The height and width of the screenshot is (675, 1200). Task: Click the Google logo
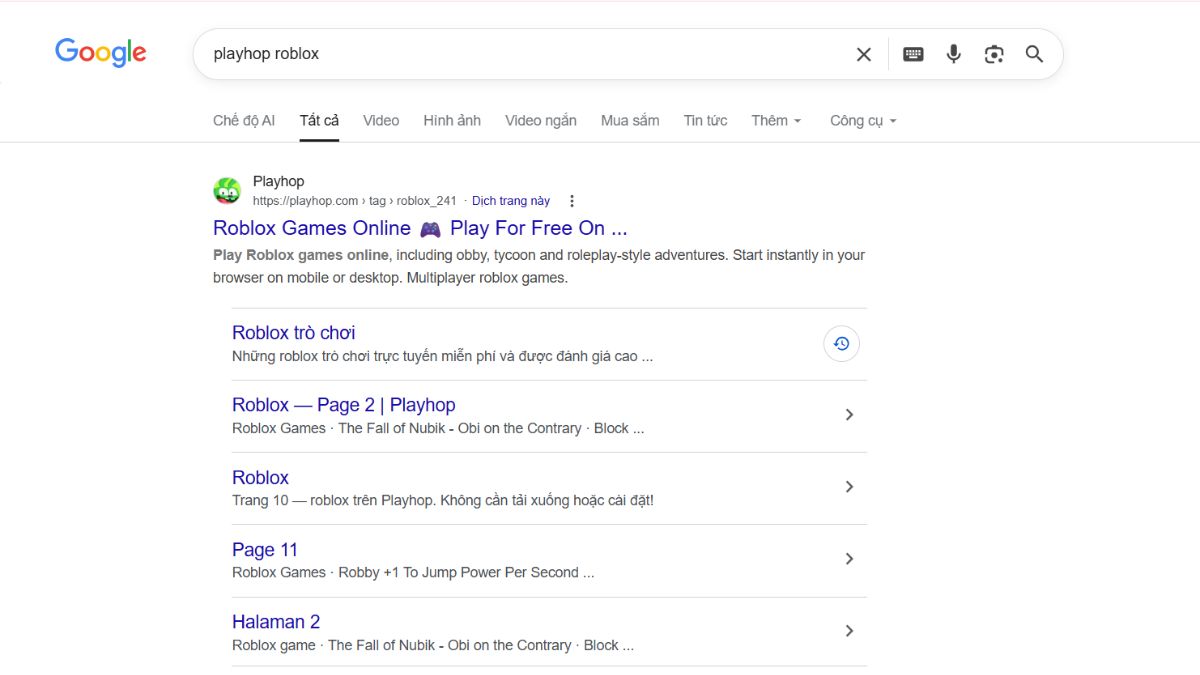point(100,53)
